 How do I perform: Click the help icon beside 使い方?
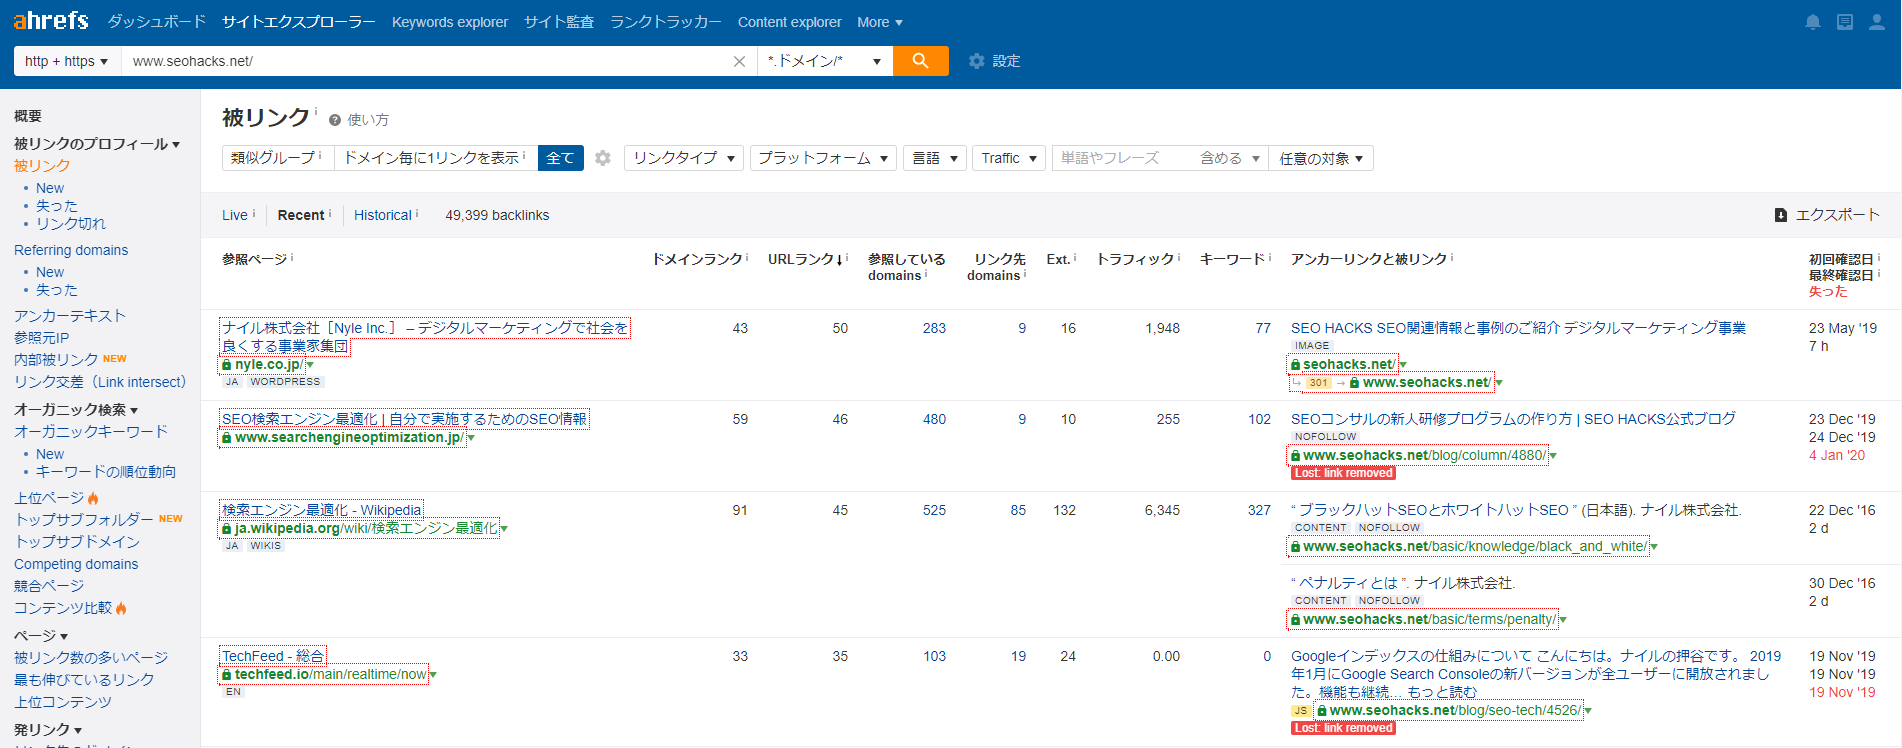point(335,120)
